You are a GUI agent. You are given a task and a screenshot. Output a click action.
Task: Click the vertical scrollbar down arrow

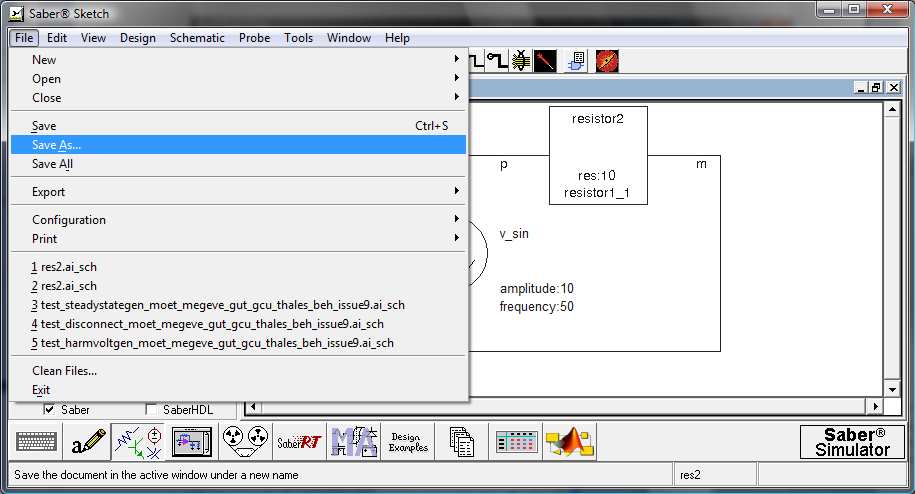(892, 389)
